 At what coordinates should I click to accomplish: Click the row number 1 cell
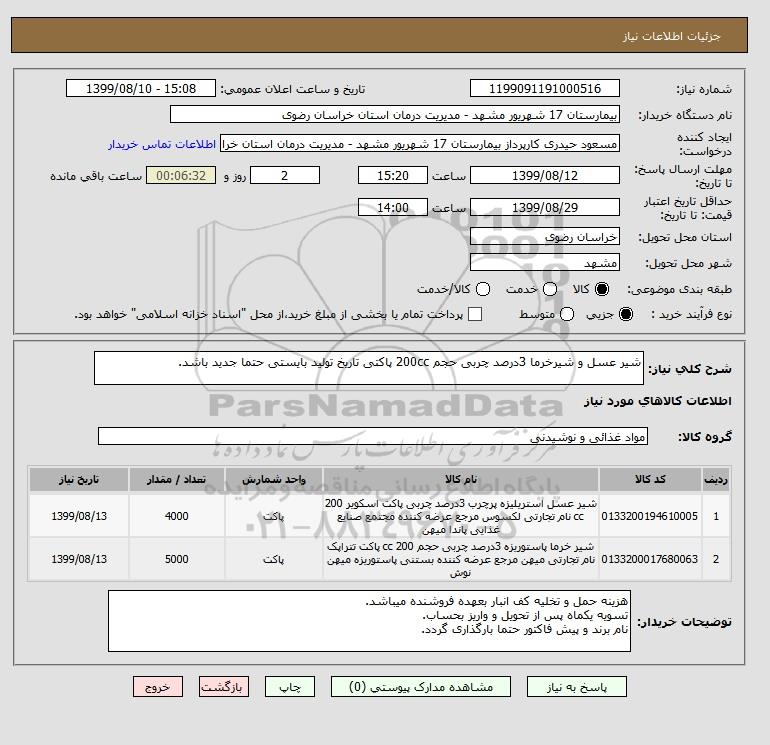click(x=716, y=516)
